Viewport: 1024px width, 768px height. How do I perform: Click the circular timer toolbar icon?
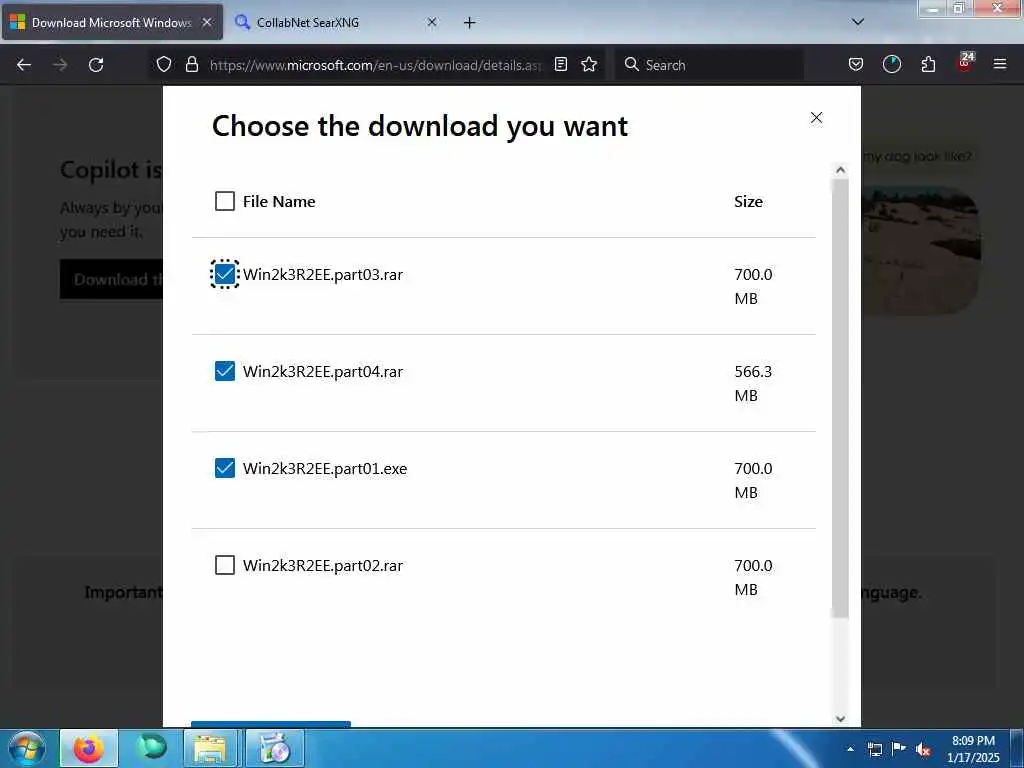coord(891,64)
